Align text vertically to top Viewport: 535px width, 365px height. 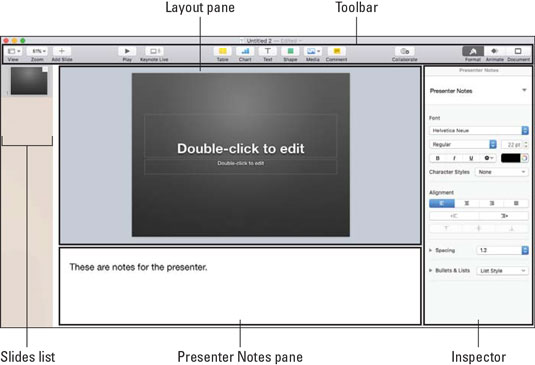pyautogui.click(x=446, y=229)
